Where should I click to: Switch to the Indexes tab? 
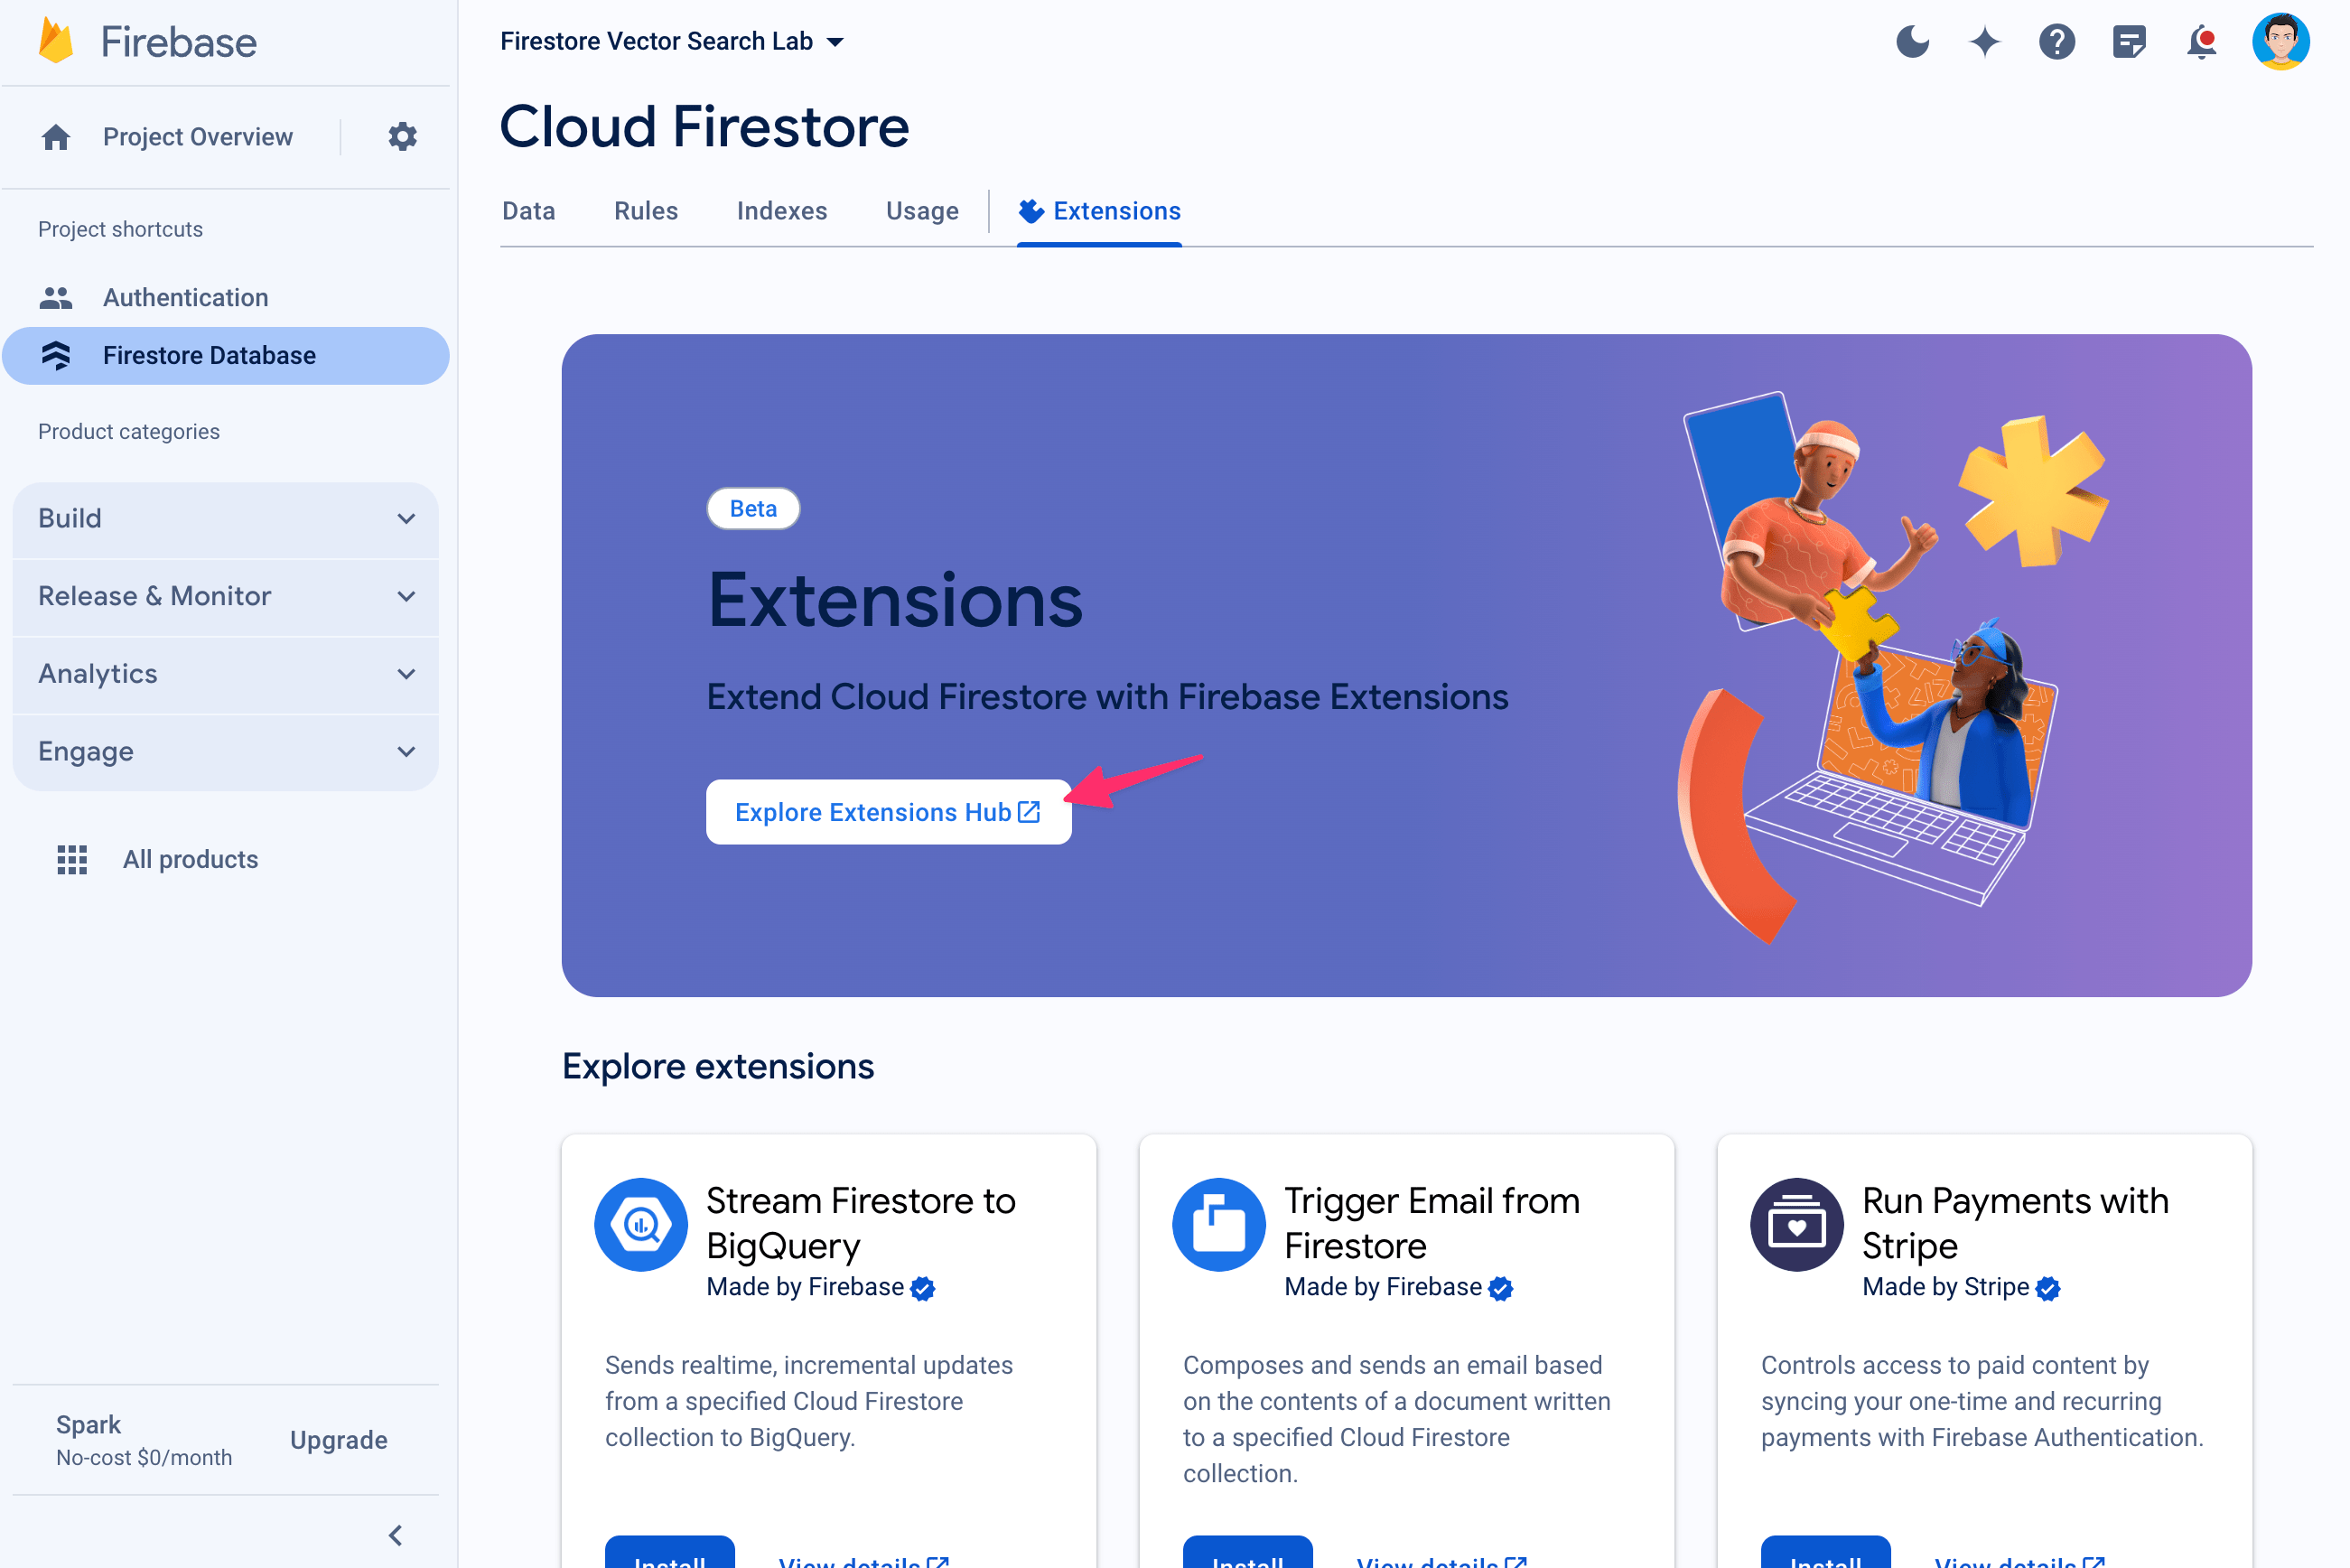pos(782,210)
